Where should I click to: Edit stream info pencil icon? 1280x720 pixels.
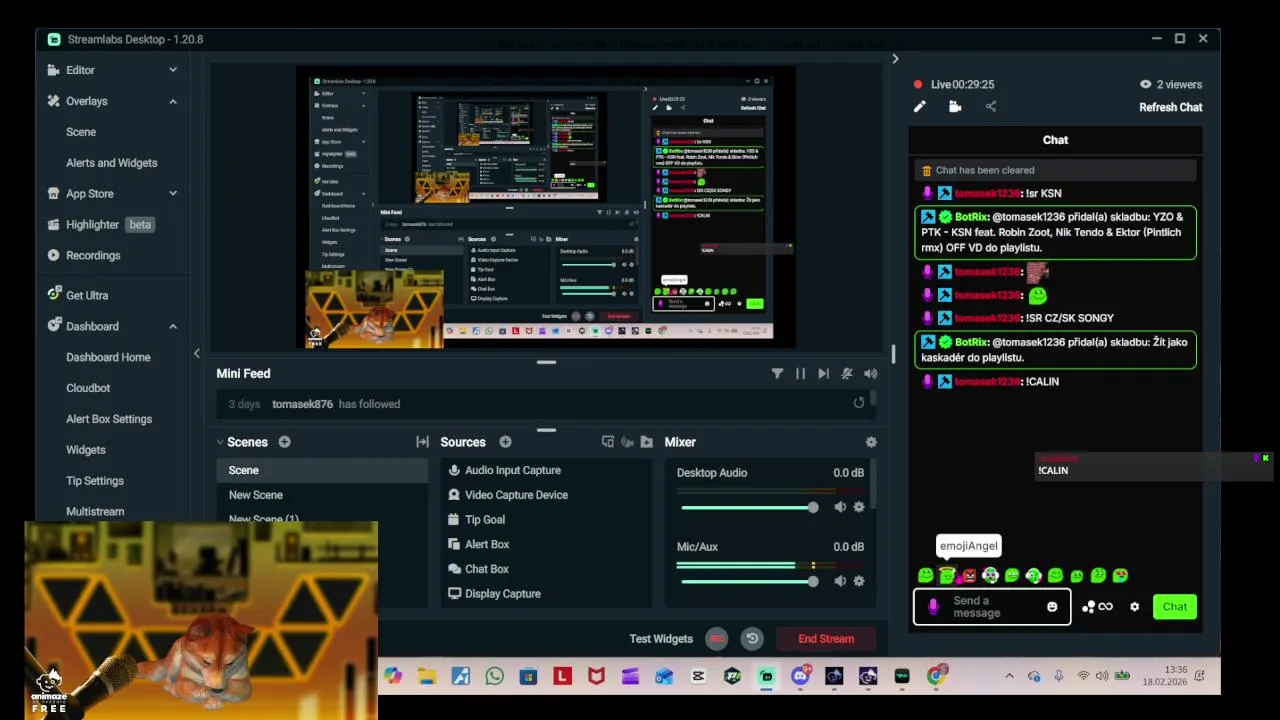pos(920,107)
